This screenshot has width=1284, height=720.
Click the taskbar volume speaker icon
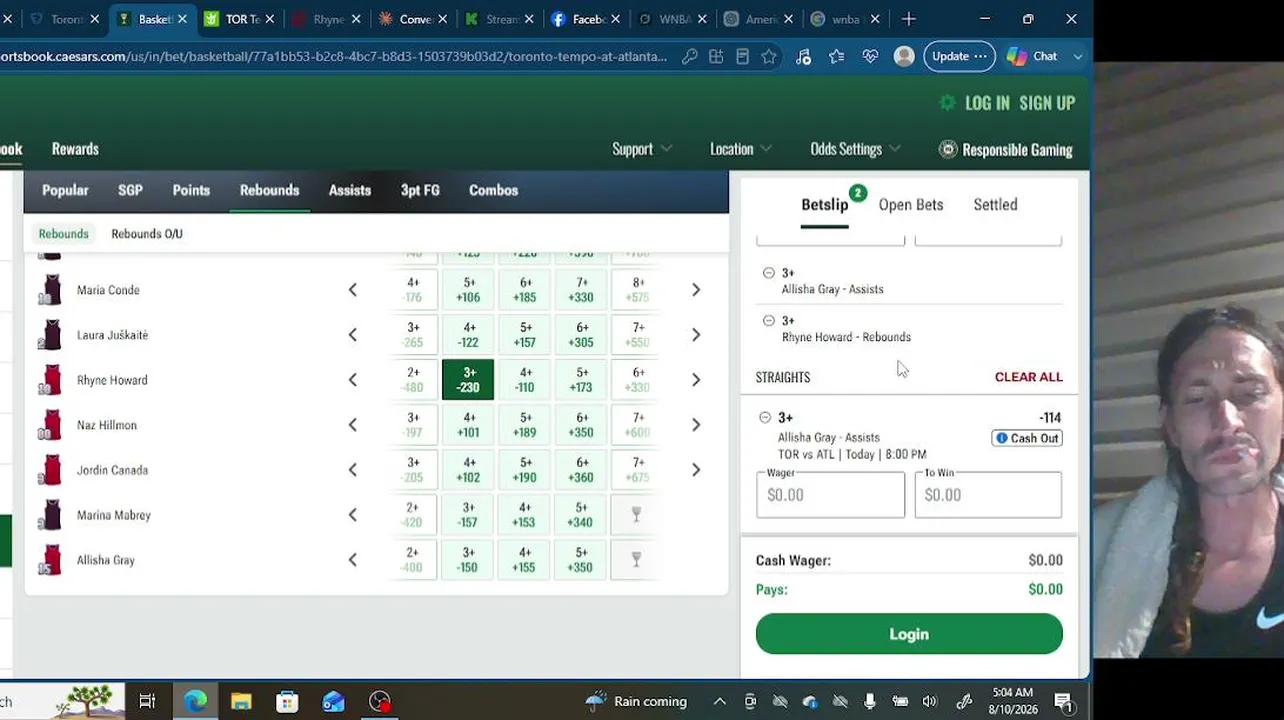click(x=930, y=702)
